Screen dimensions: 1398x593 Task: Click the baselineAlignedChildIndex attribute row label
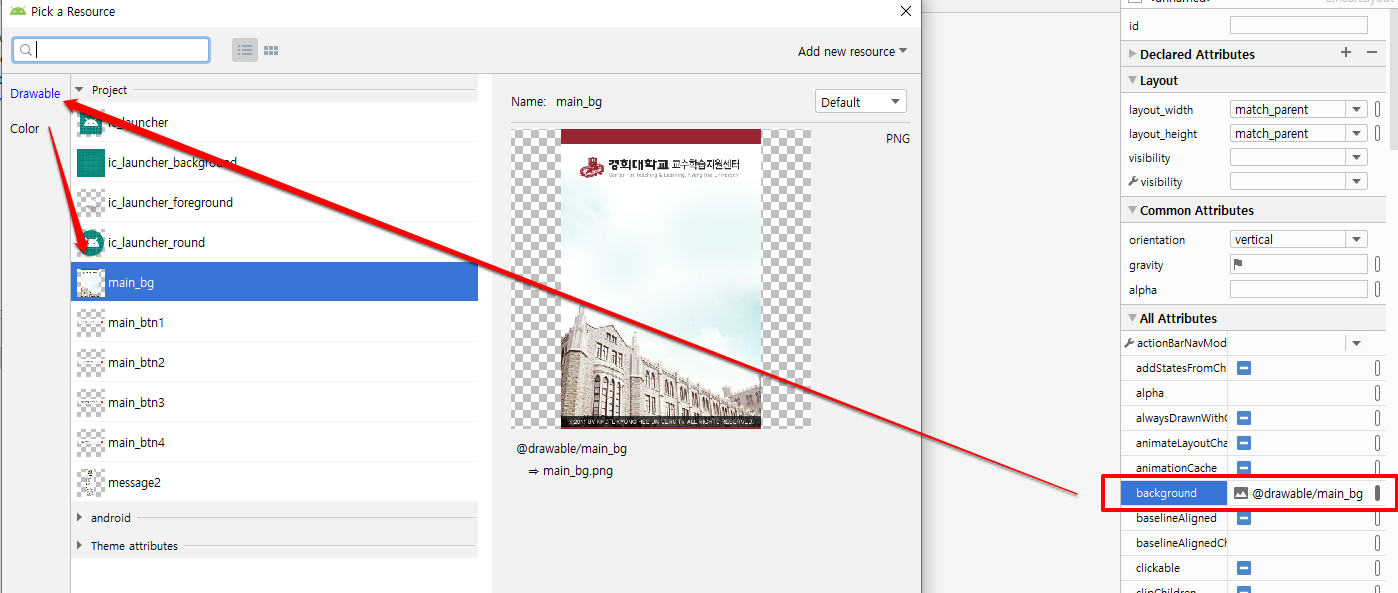coord(1181,543)
